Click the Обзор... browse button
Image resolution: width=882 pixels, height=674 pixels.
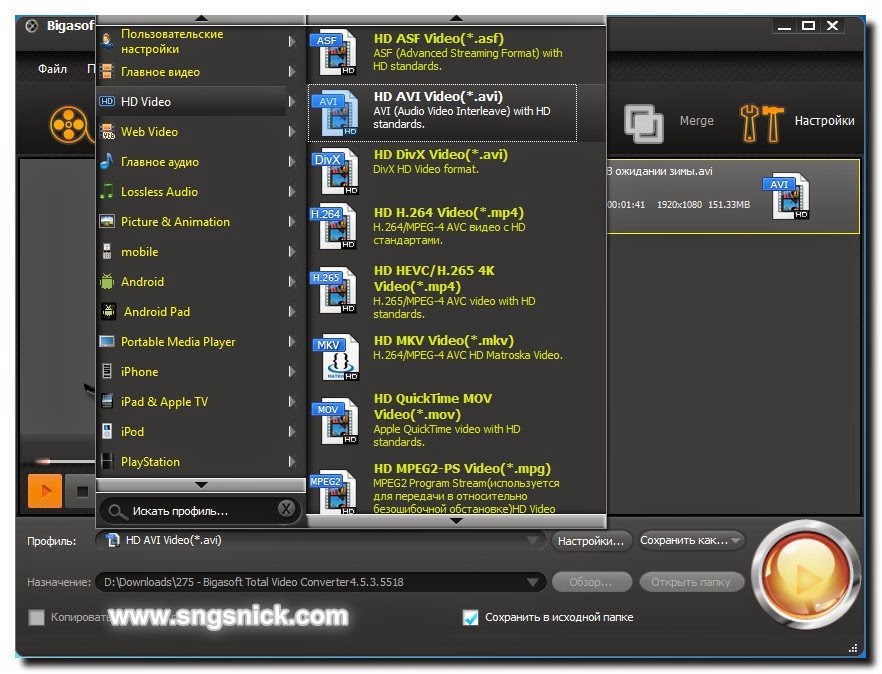click(x=591, y=582)
